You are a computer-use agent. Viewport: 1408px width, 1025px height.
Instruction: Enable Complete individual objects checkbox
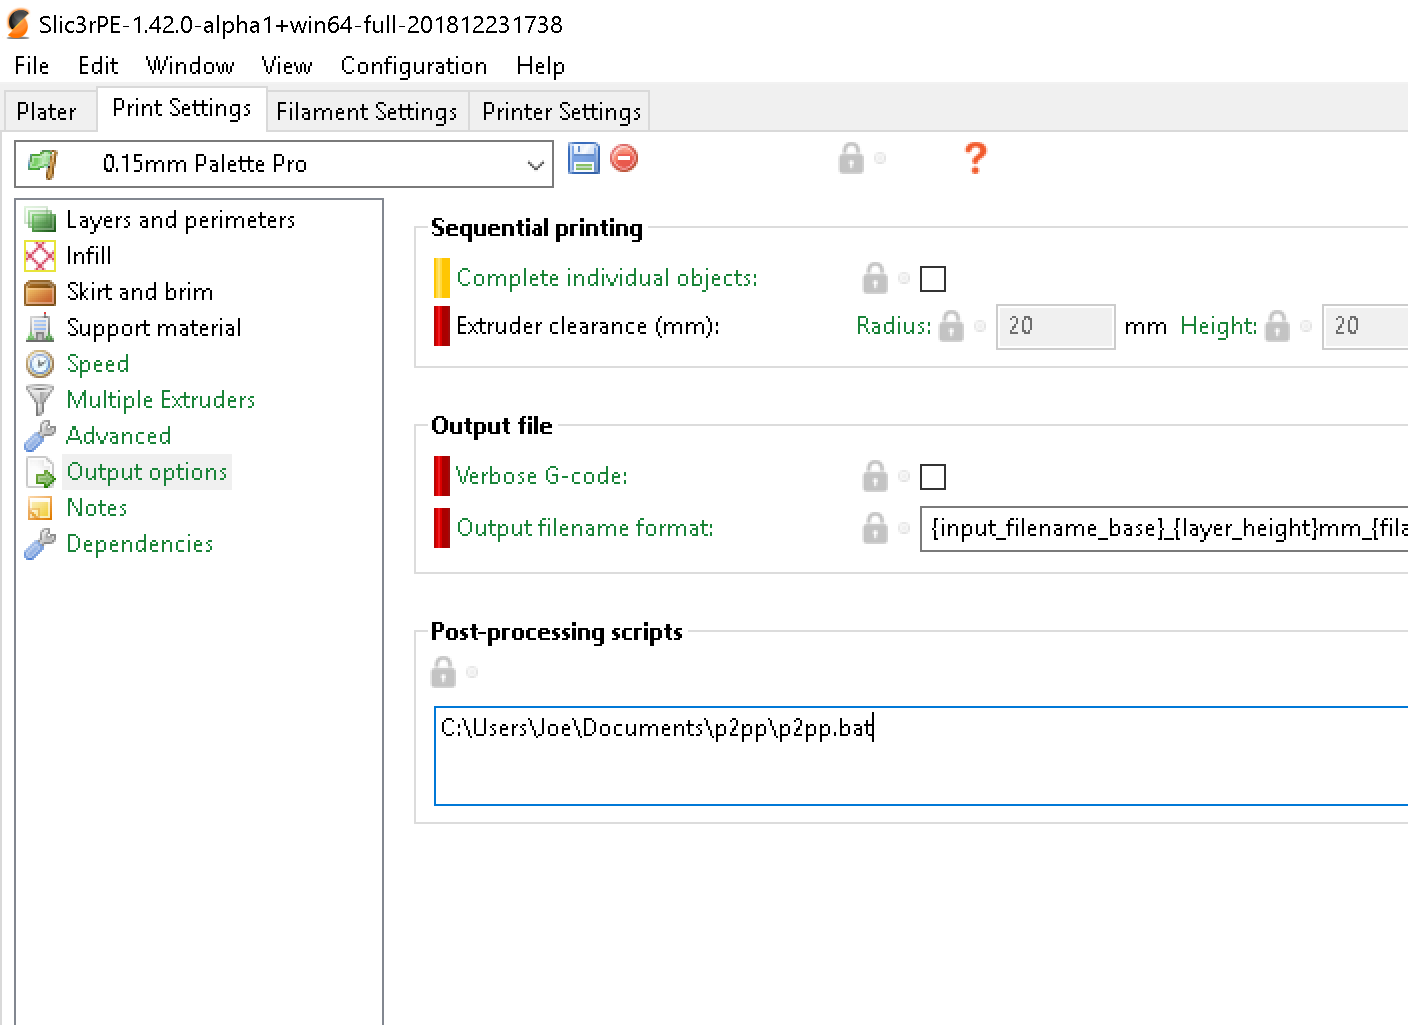point(933,279)
